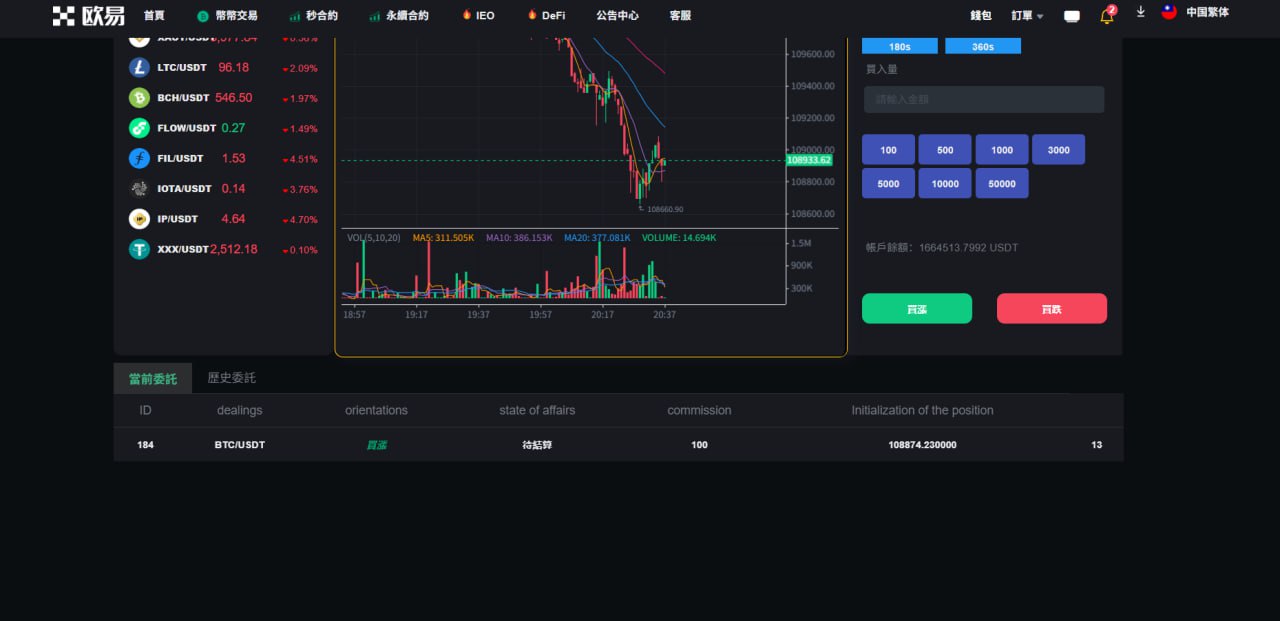
Task: Select the 180s duration option
Action: [899, 46]
